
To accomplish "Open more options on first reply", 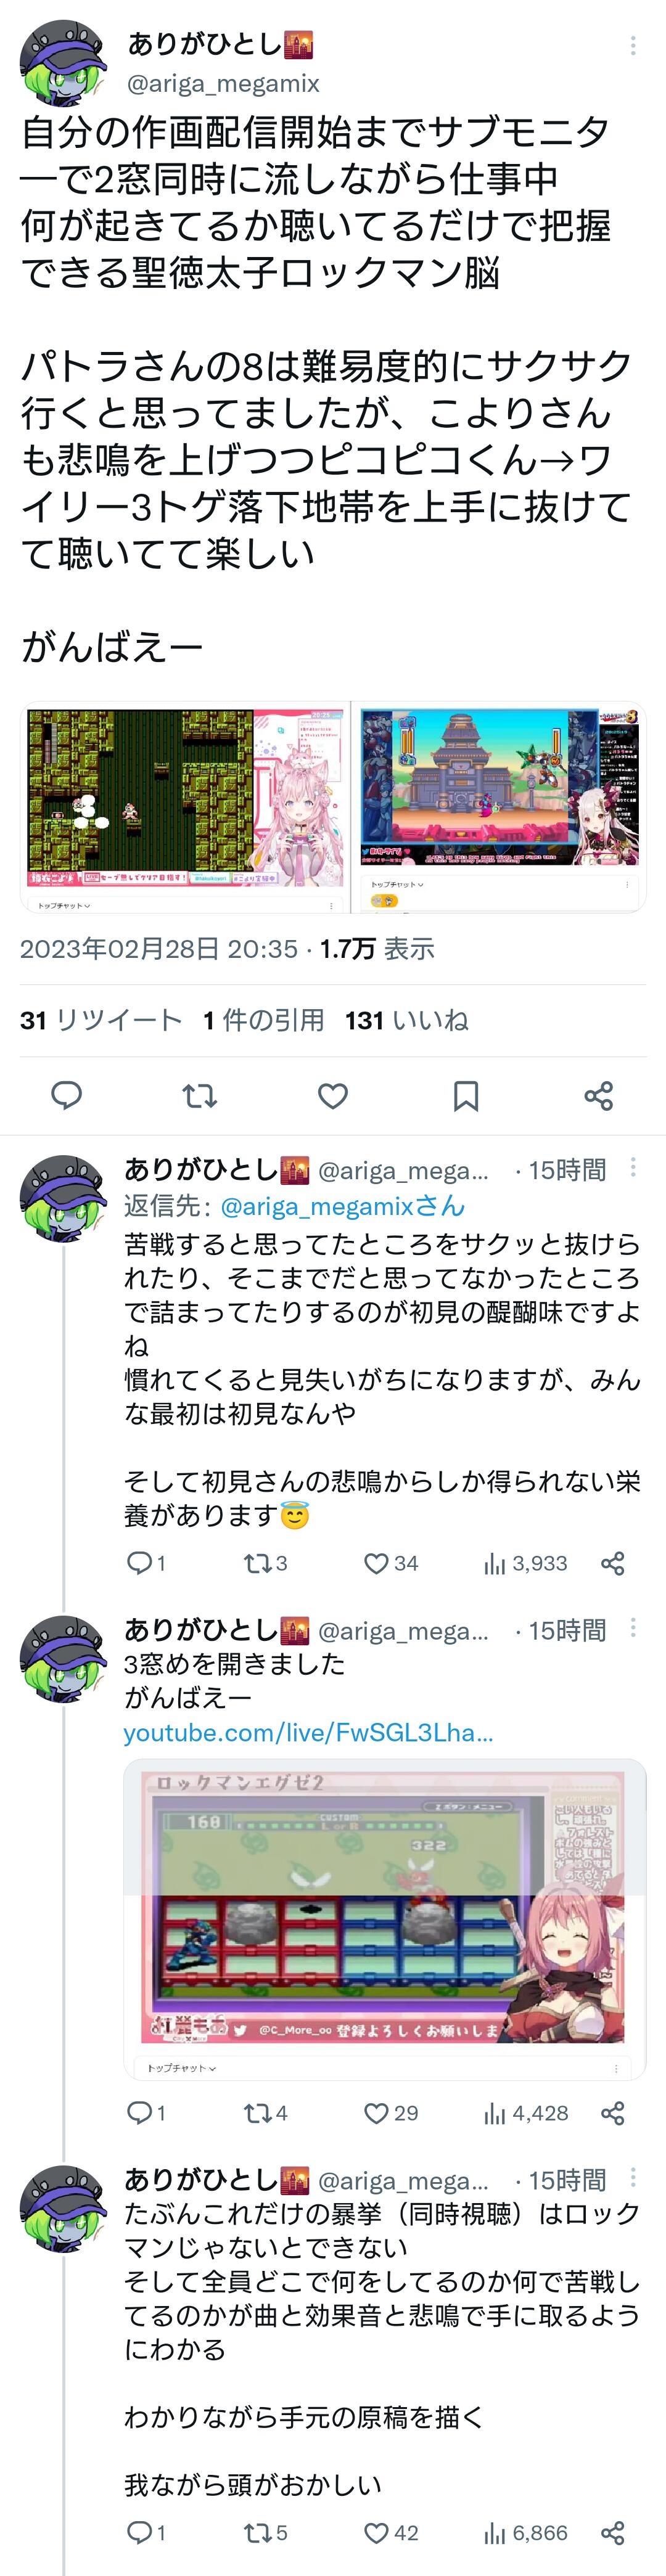I will (x=632, y=1167).
